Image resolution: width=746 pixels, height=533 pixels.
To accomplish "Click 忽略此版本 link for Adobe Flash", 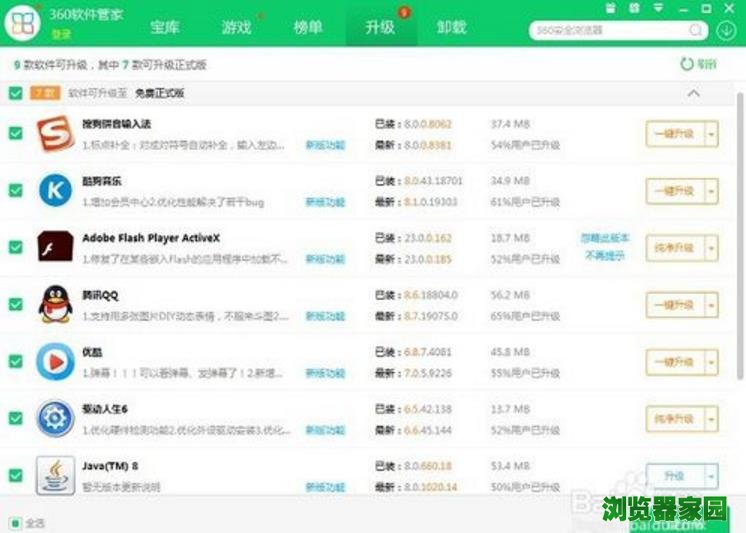I will pyautogui.click(x=605, y=238).
